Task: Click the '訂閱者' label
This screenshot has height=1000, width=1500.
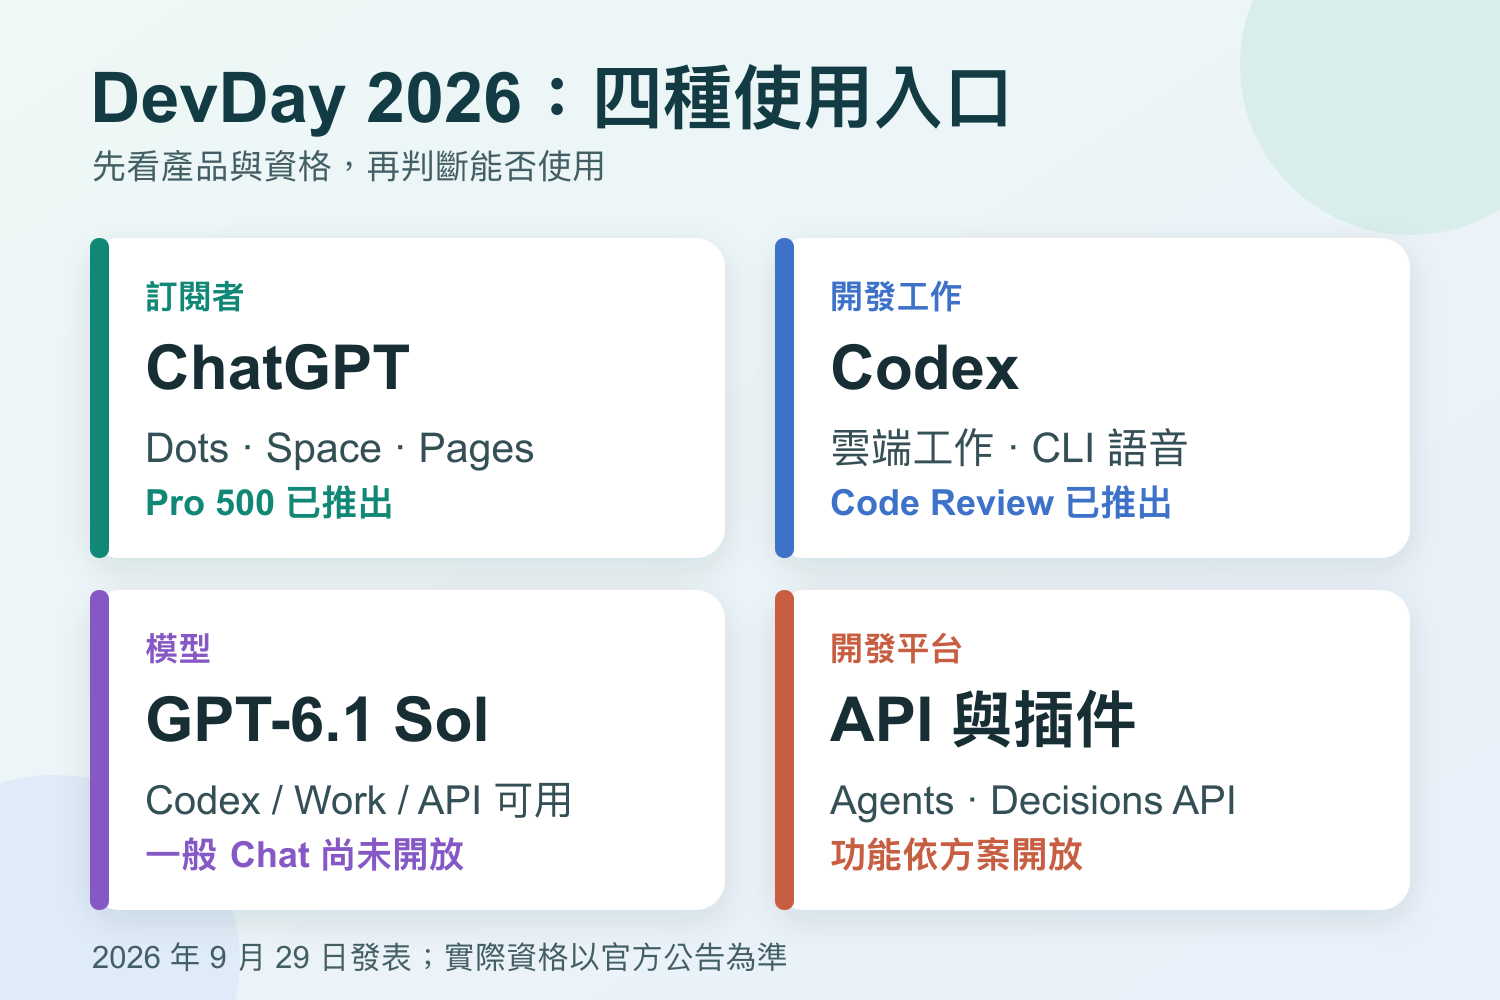Action: 195,297
